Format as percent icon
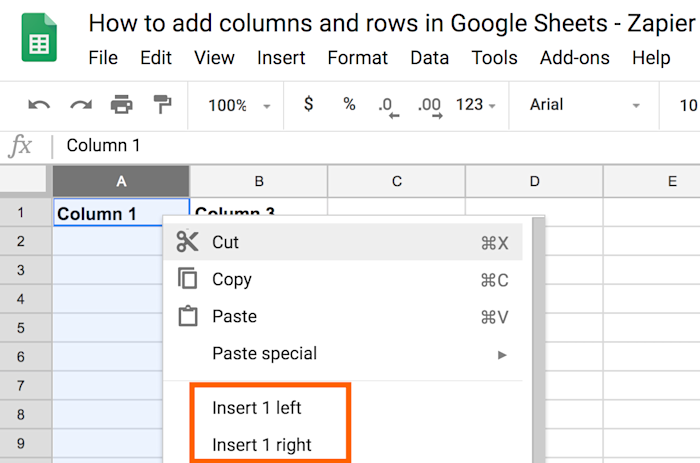This screenshot has height=463, width=700. point(349,104)
